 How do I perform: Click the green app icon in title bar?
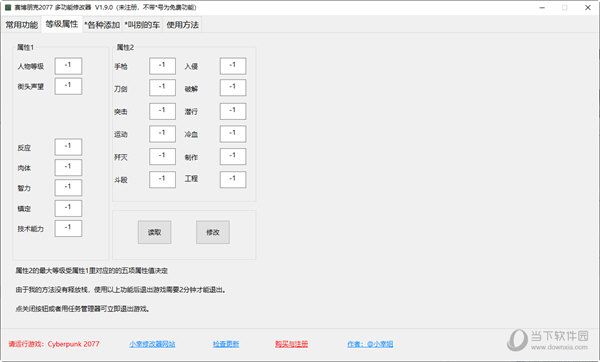(8, 7)
